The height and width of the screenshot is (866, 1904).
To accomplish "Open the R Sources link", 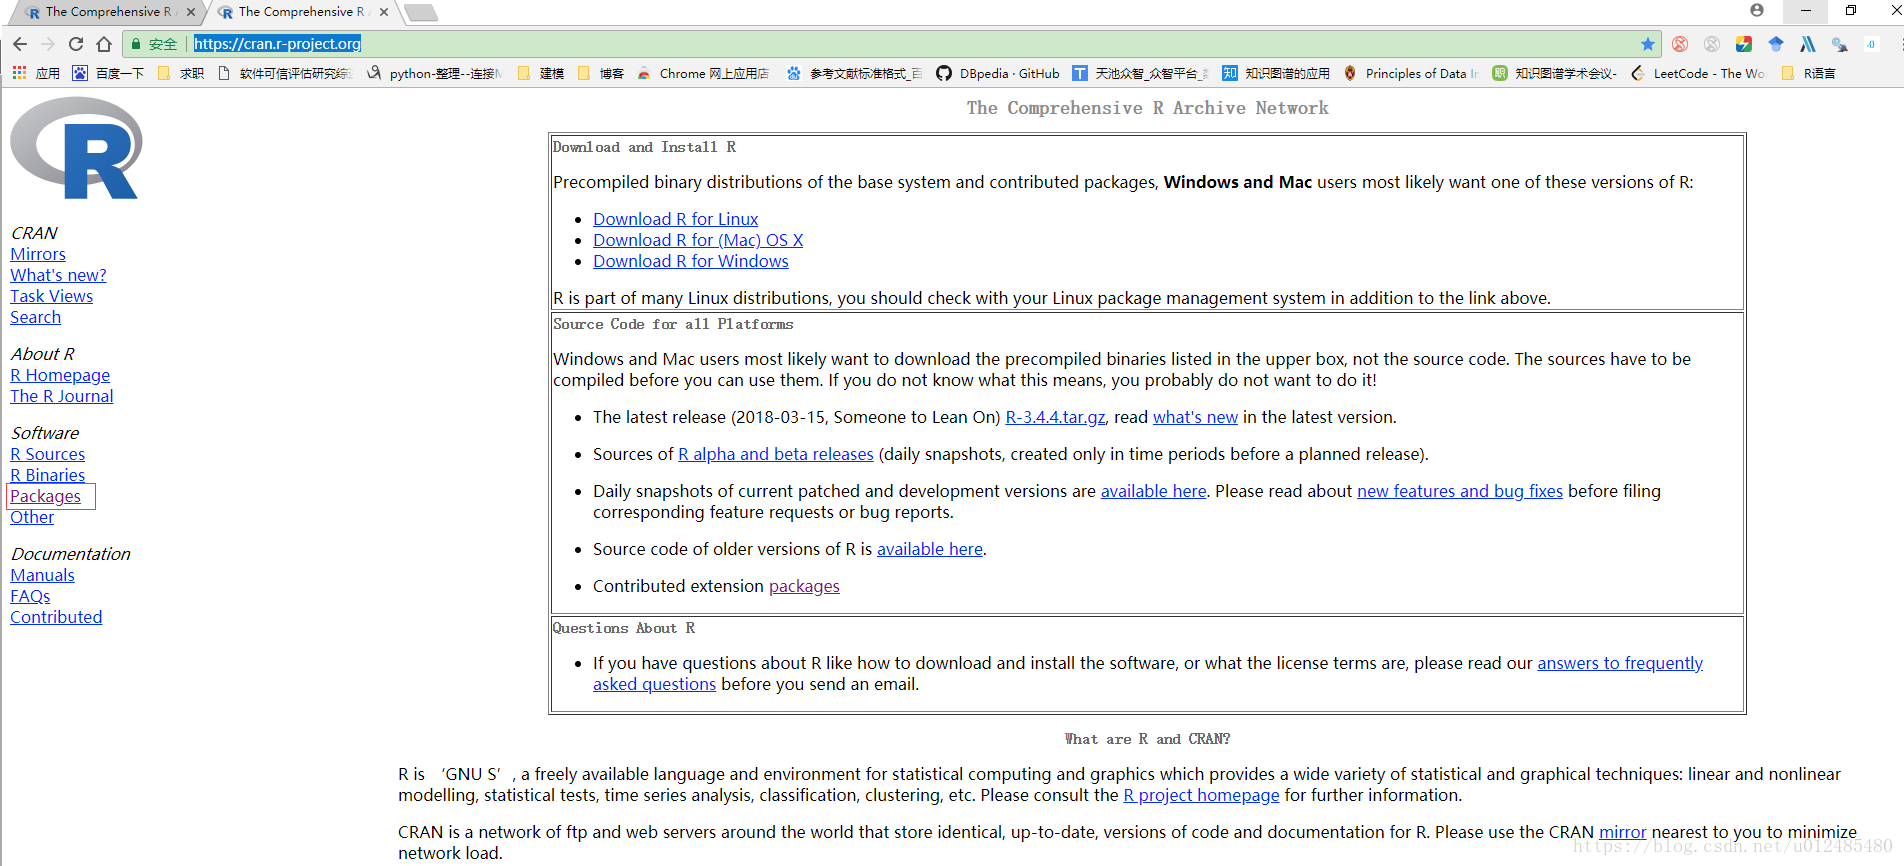I will click(x=47, y=454).
